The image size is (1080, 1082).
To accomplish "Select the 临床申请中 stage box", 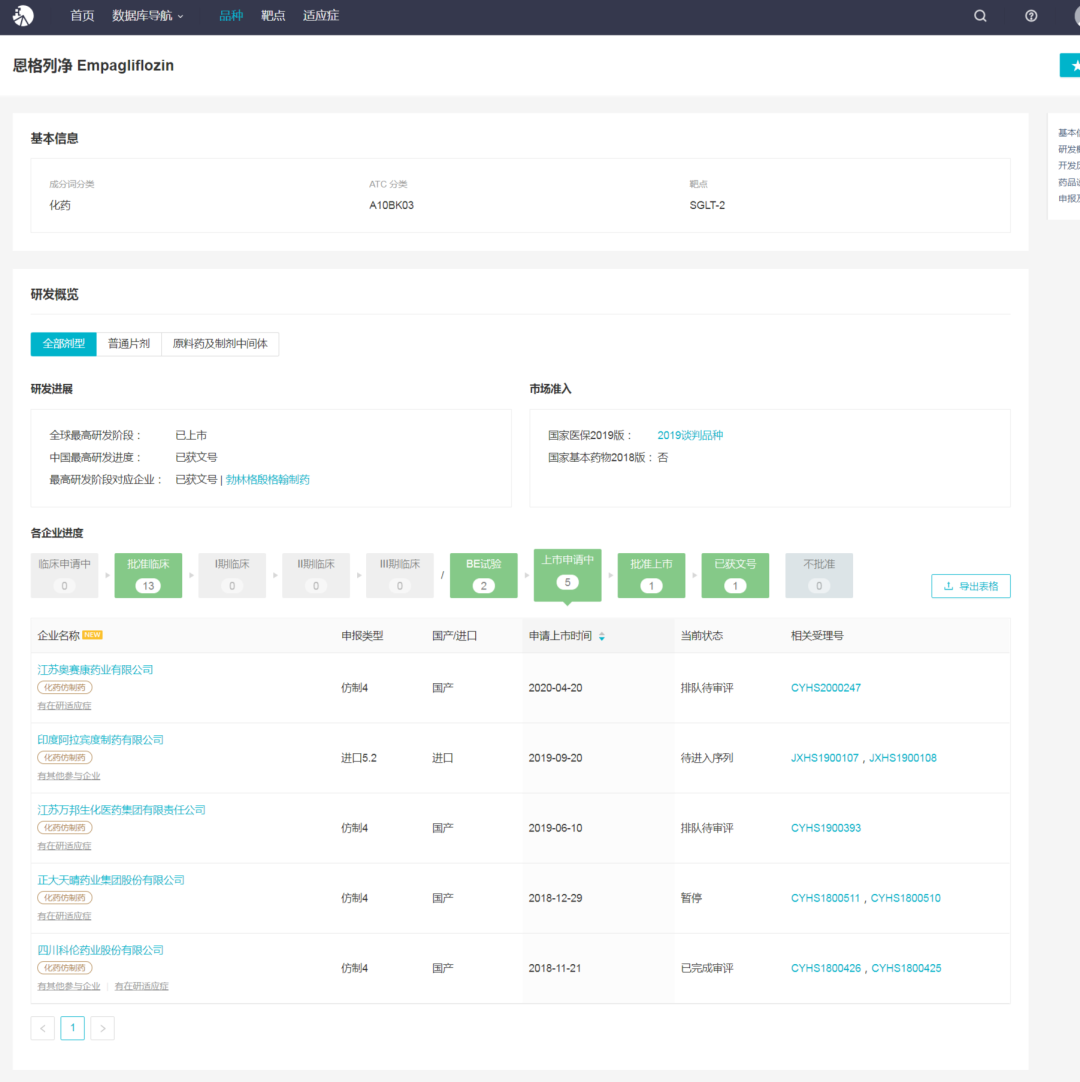I will 64,575.
